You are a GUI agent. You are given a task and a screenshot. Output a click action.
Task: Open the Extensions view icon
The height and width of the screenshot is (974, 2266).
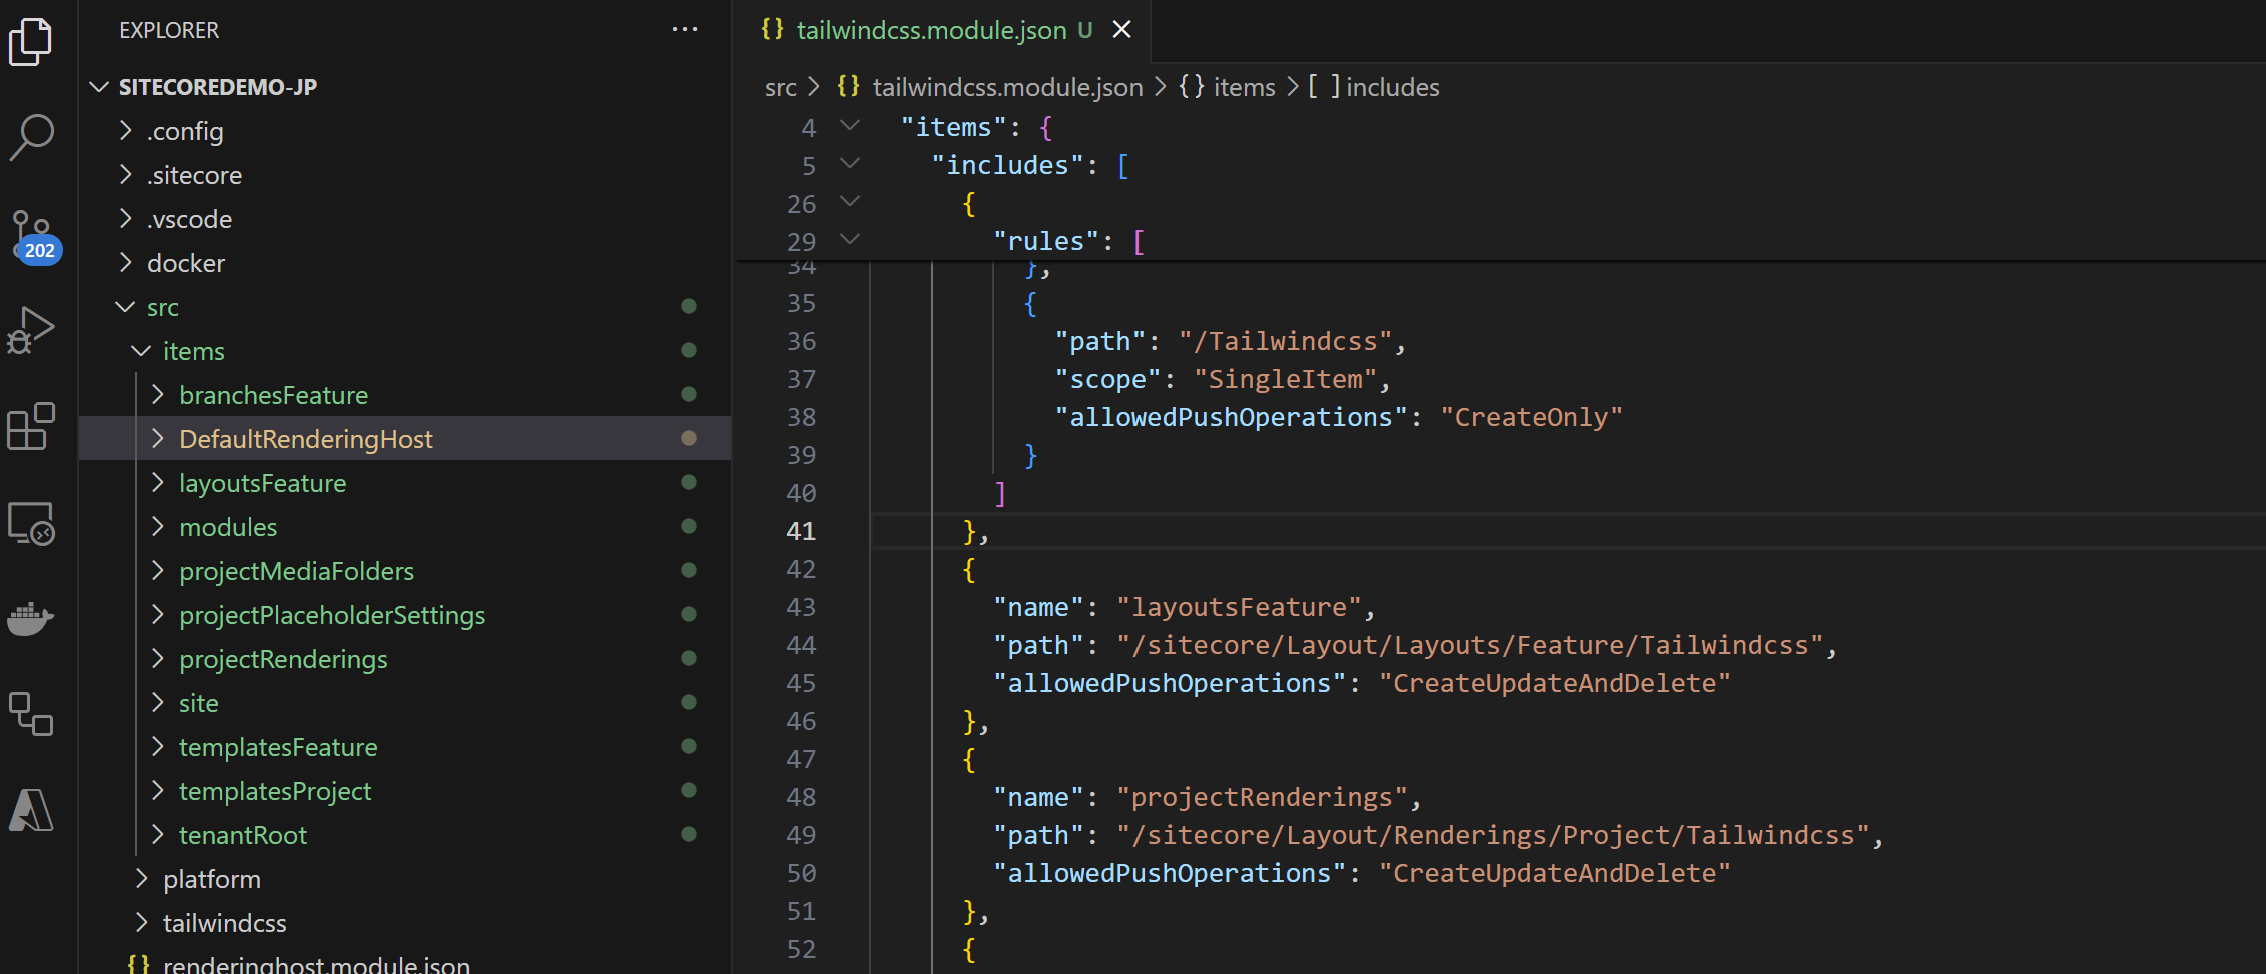[x=31, y=426]
